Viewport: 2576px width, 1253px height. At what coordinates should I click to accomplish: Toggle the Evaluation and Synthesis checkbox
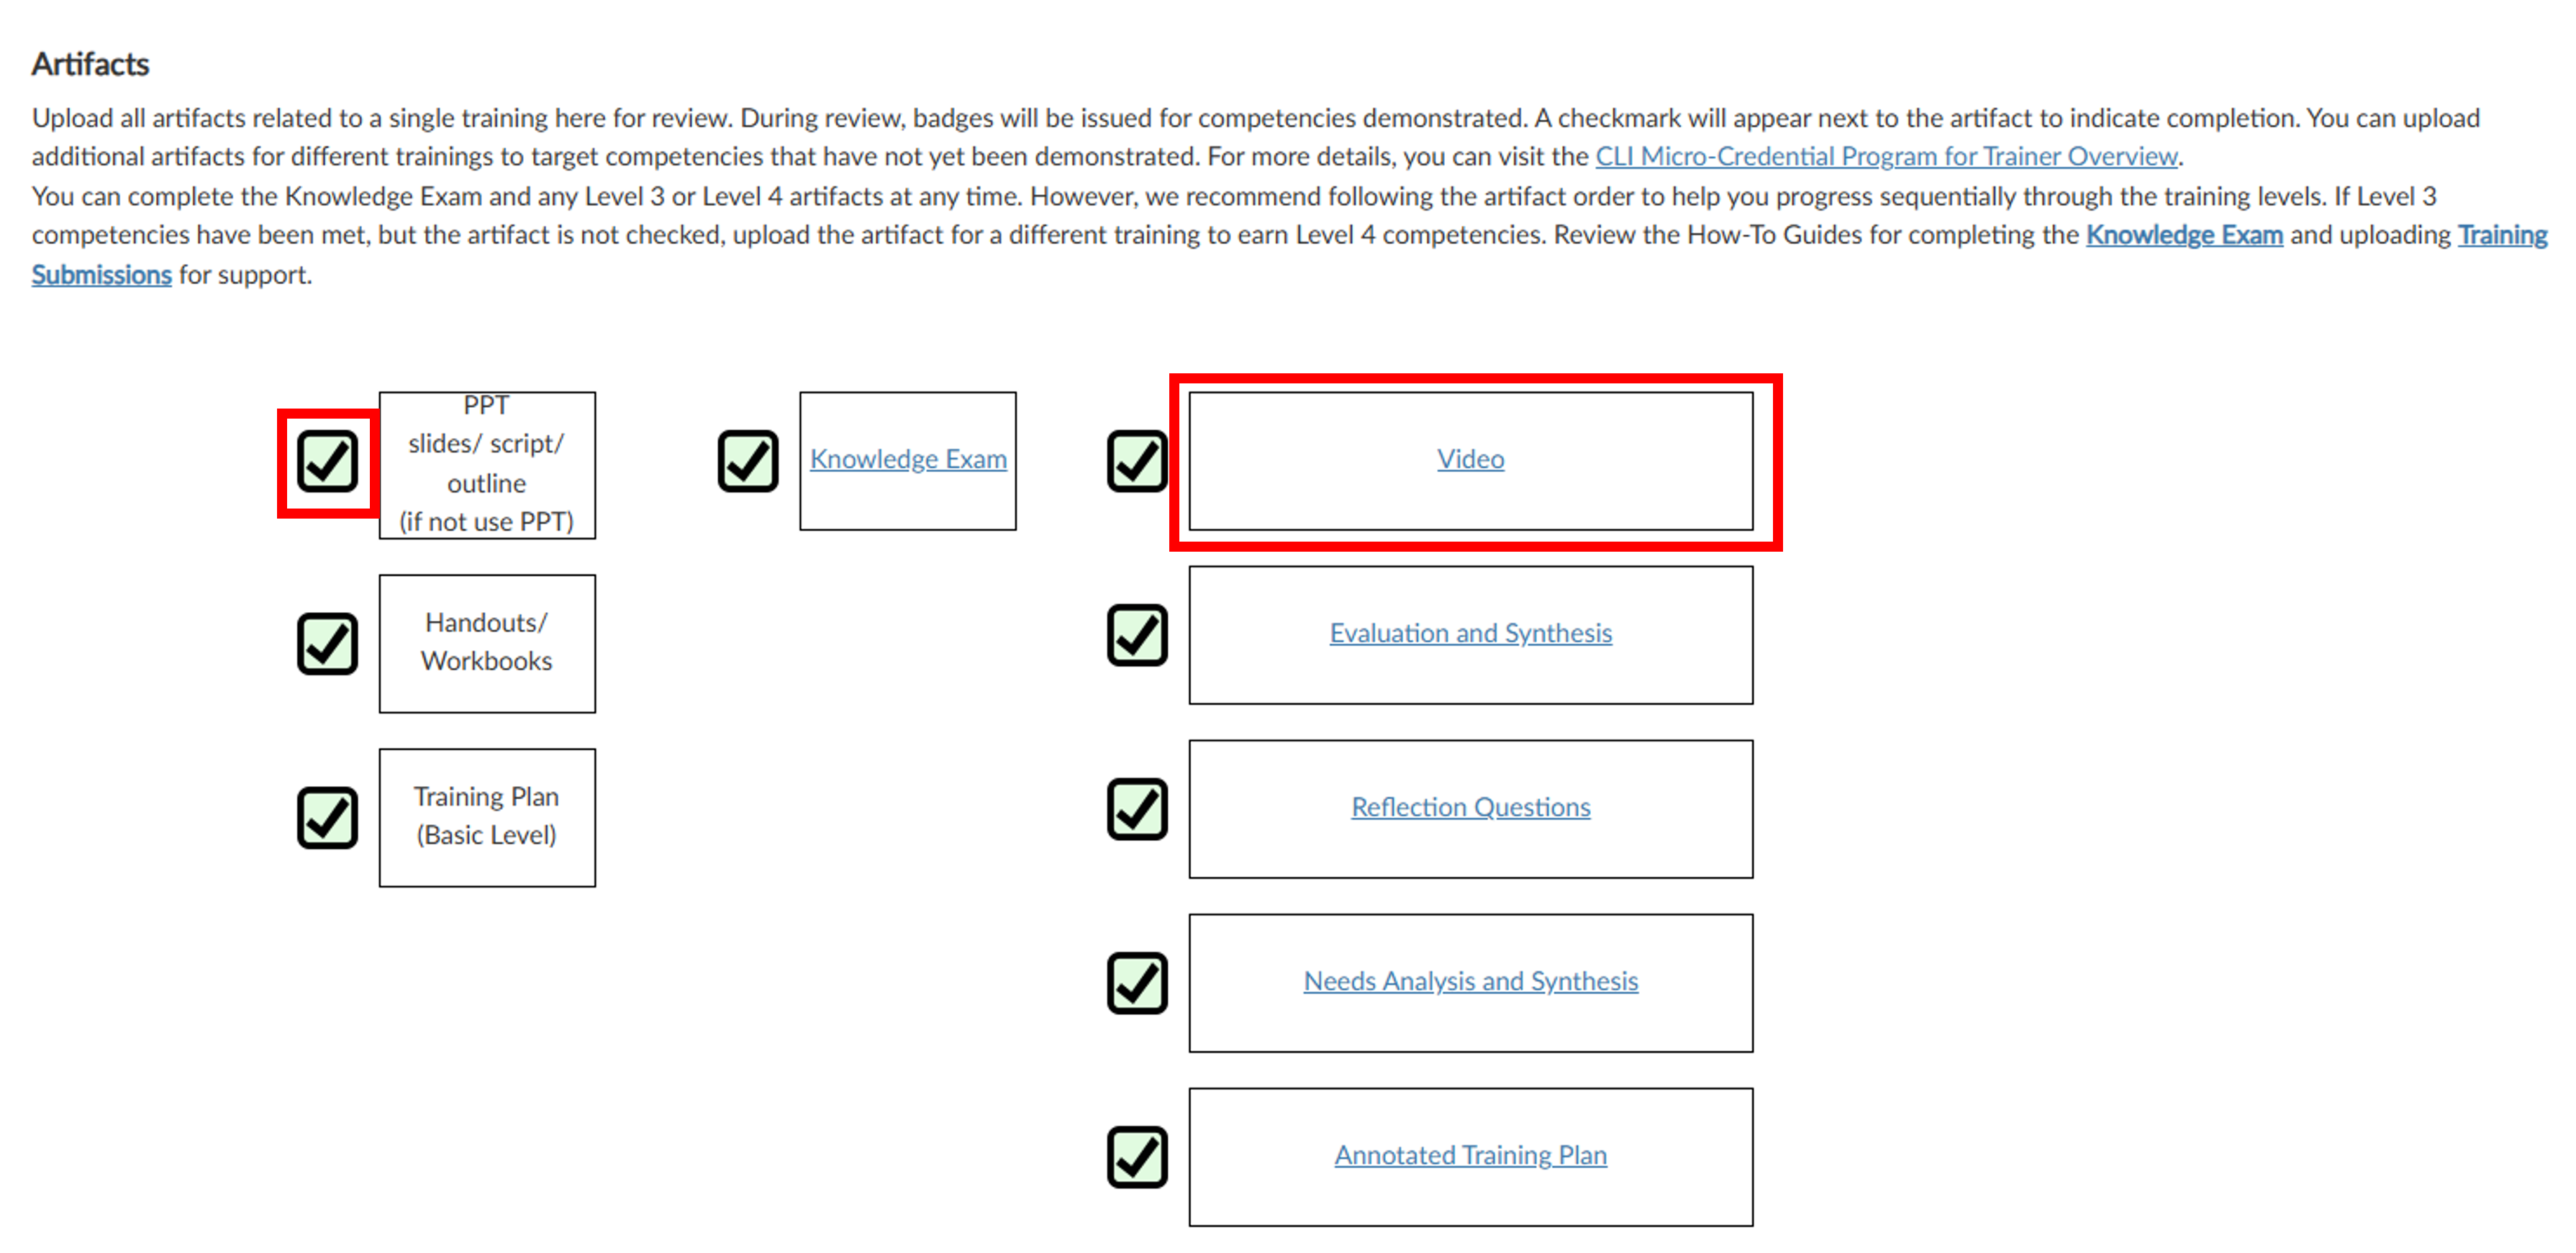tap(1137, 635)
